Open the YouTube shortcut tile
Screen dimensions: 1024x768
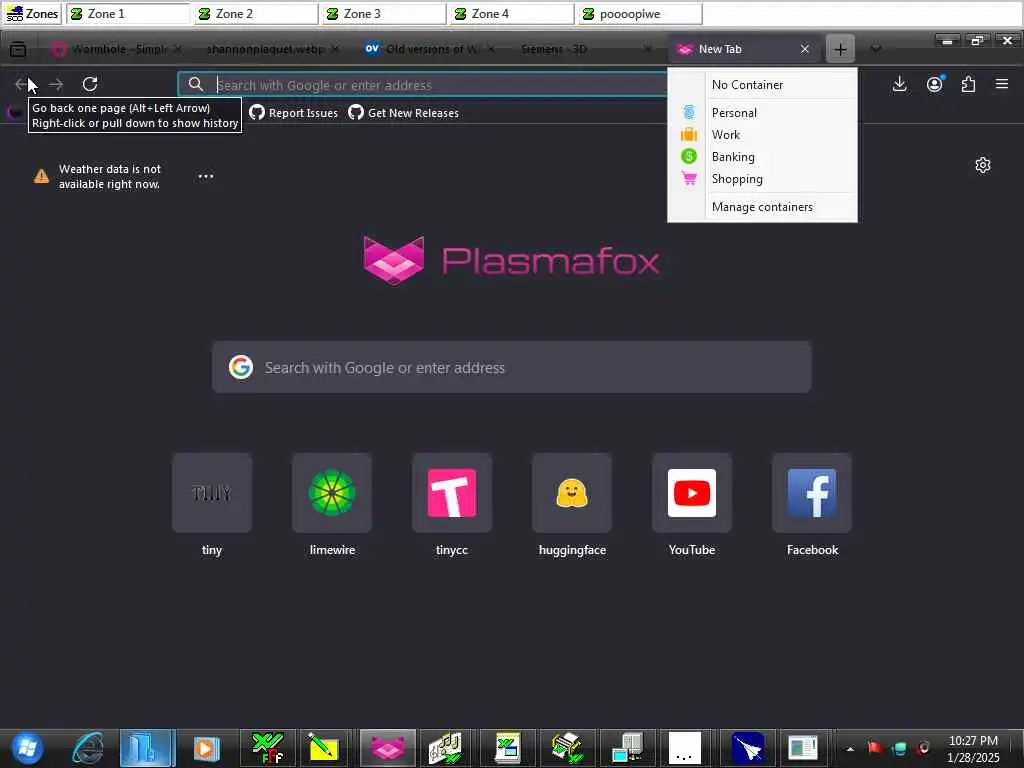pyautogui.click(x=692, y=493)
